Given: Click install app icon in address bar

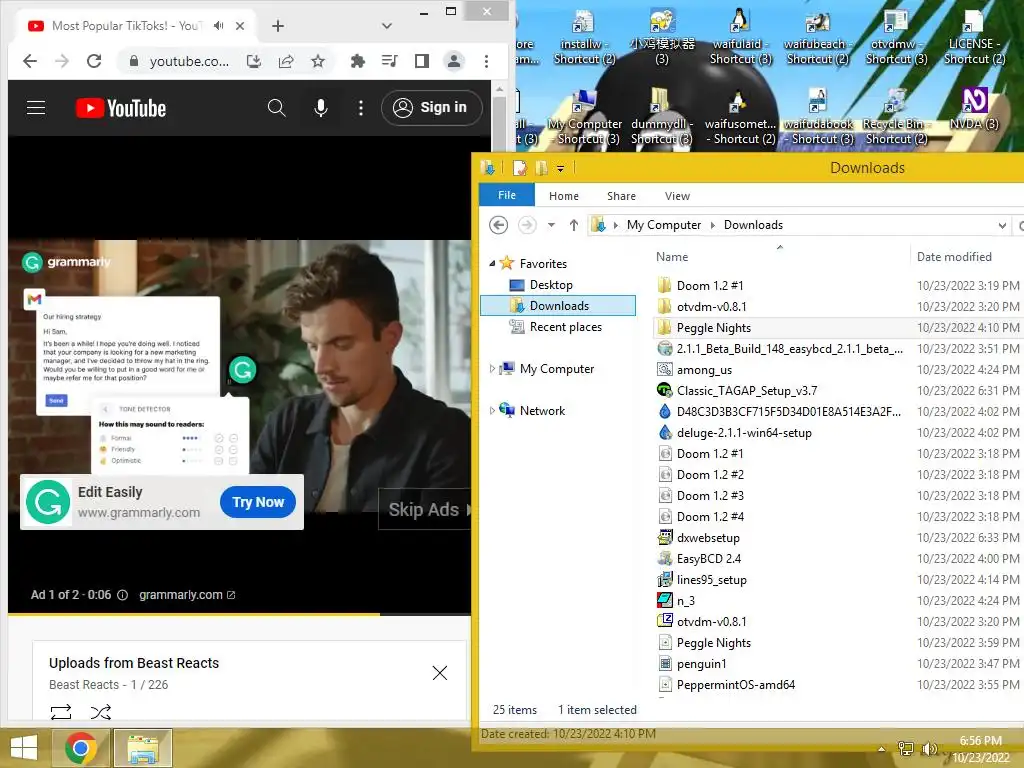Looking at the screenshot, I should coord(254,61).
